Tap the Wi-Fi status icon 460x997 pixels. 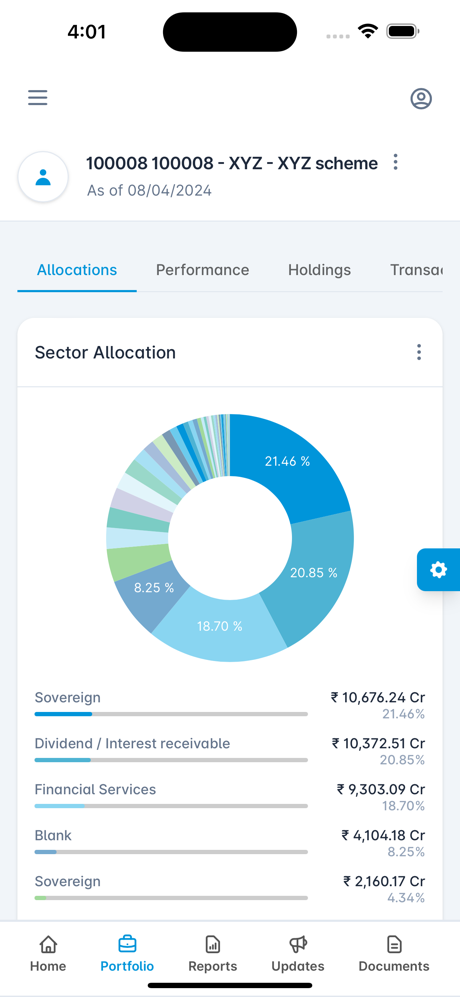(x=368, y=31)
